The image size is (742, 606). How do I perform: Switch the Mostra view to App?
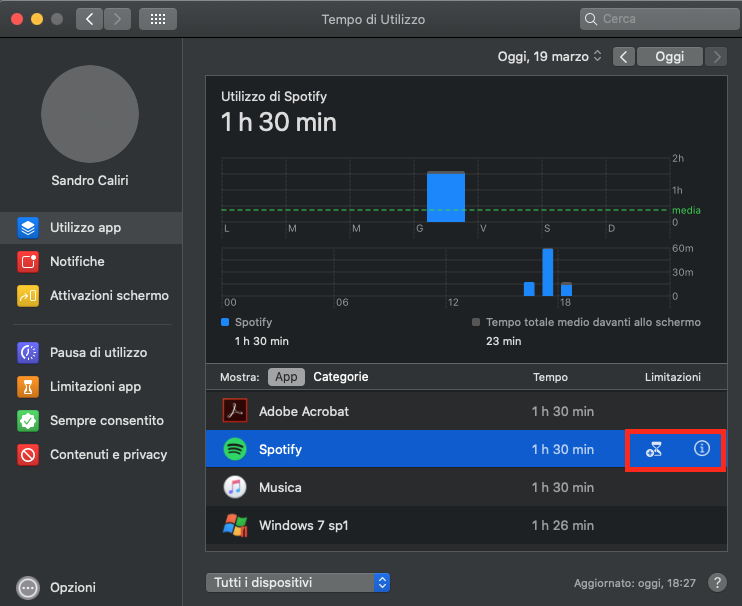click(286, 377)
